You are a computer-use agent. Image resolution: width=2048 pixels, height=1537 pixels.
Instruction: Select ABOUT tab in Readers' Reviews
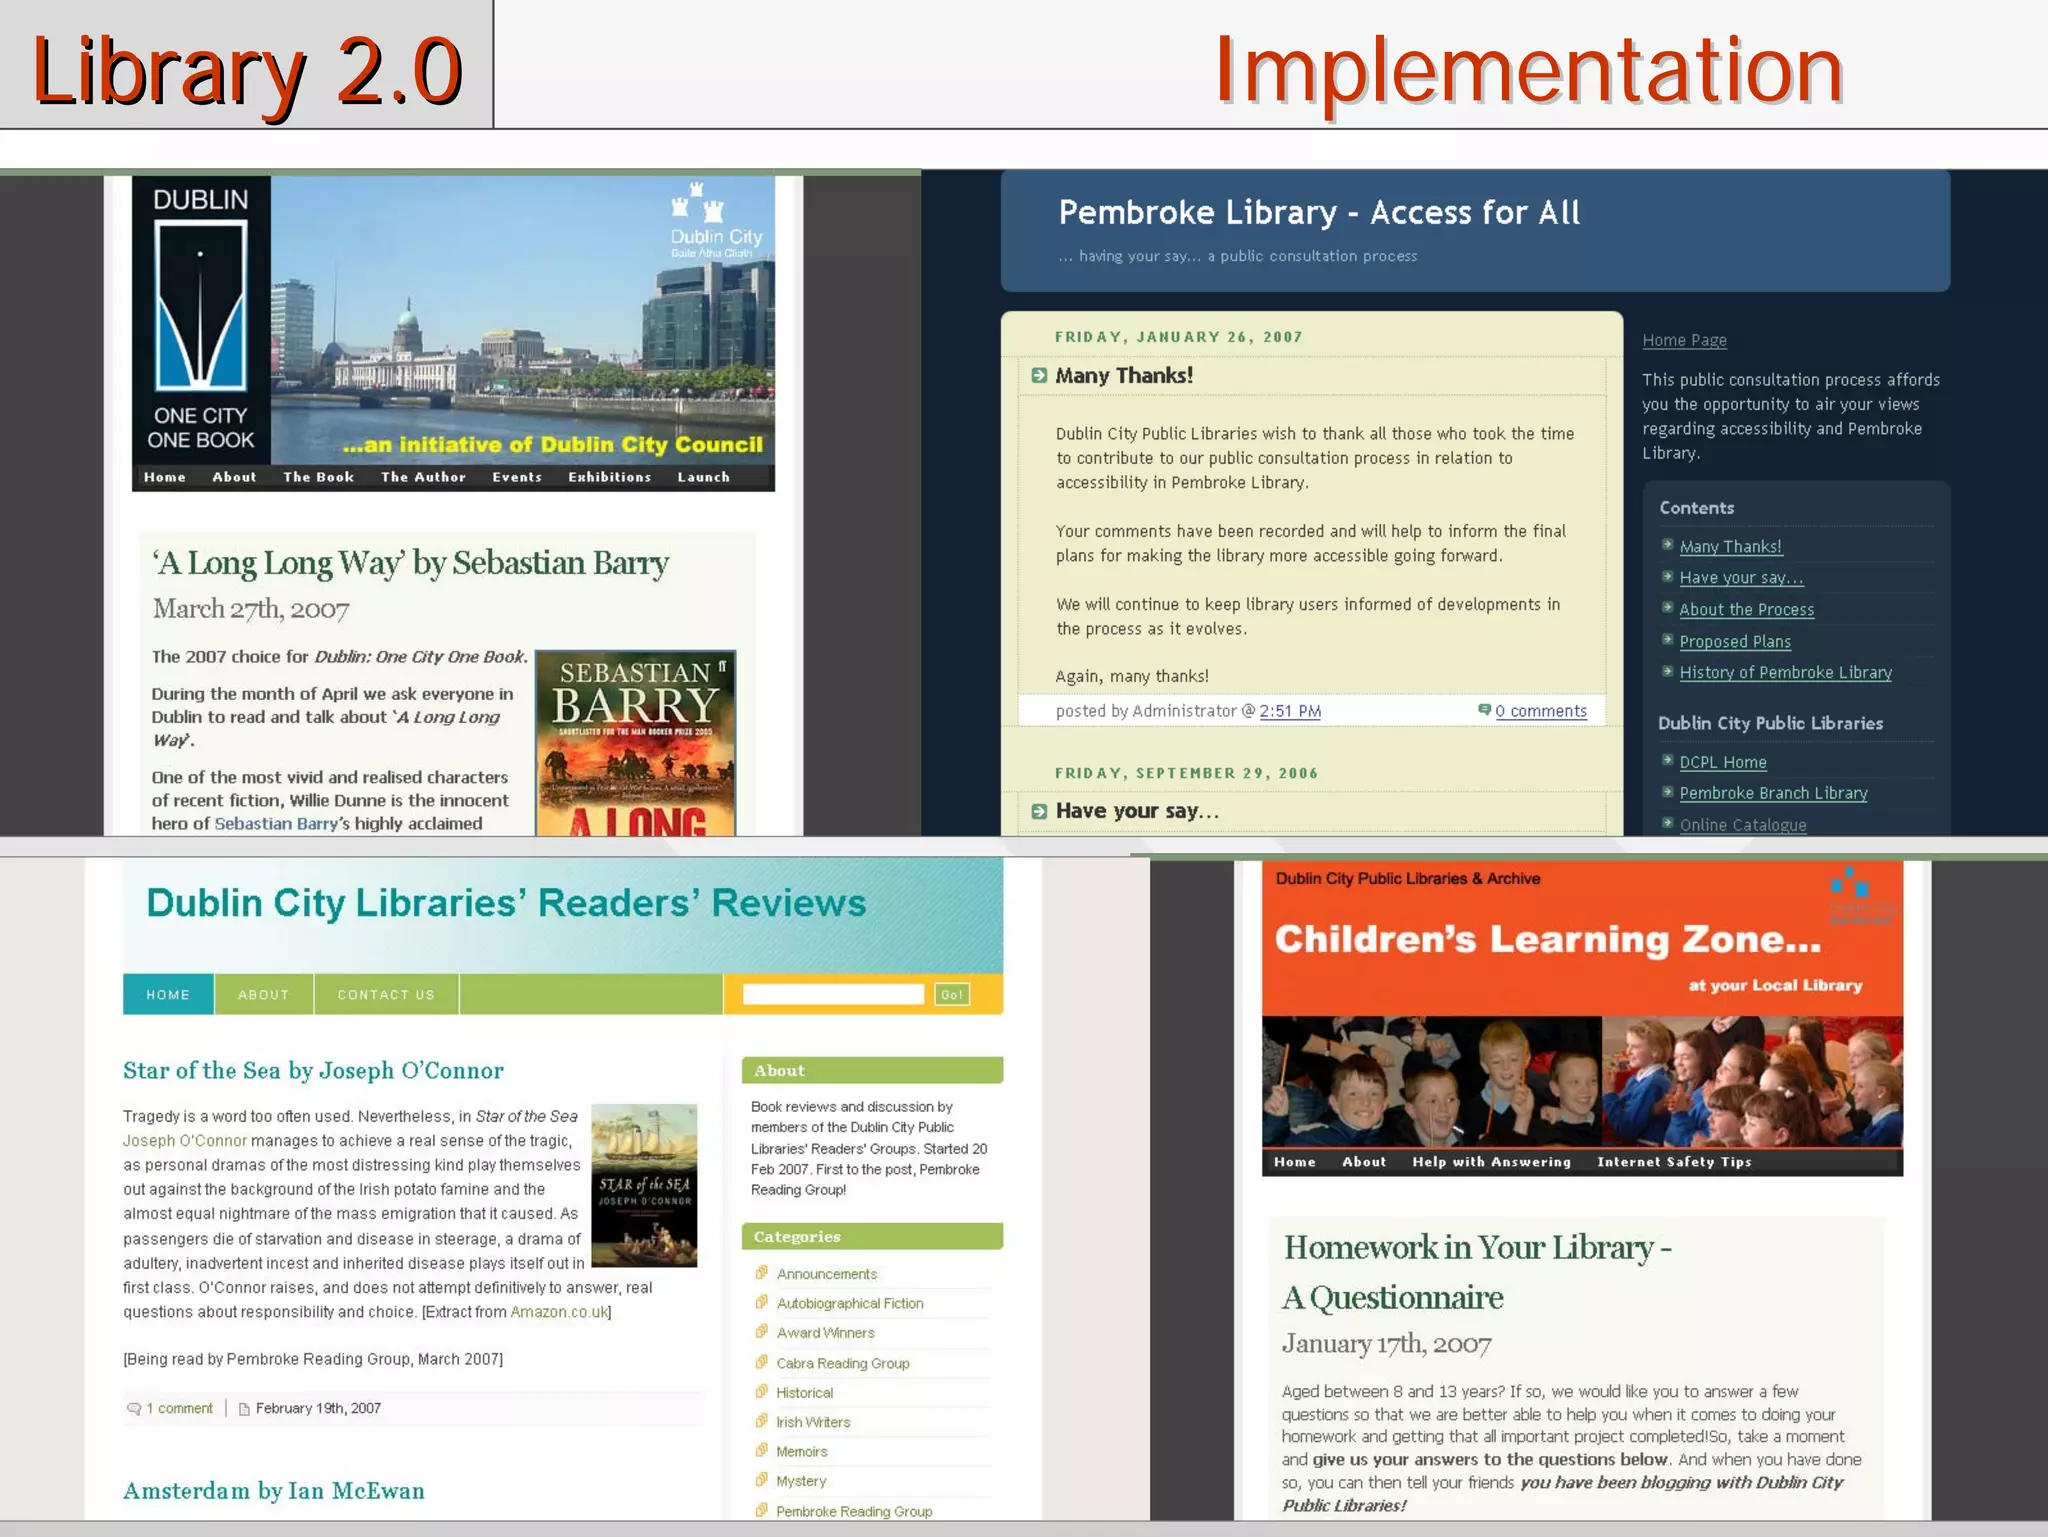point(264,994)
